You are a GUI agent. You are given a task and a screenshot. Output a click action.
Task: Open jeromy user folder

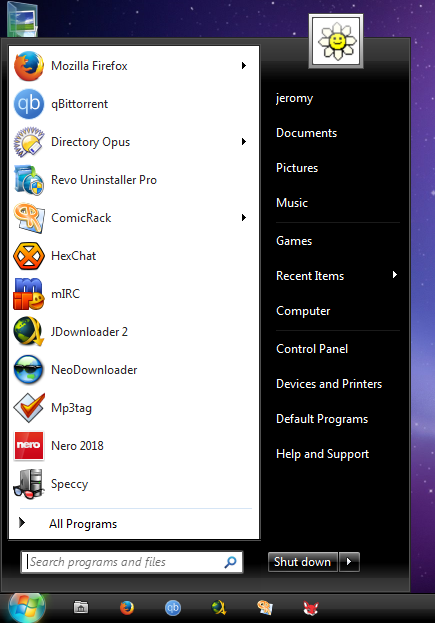coord(294,98)
